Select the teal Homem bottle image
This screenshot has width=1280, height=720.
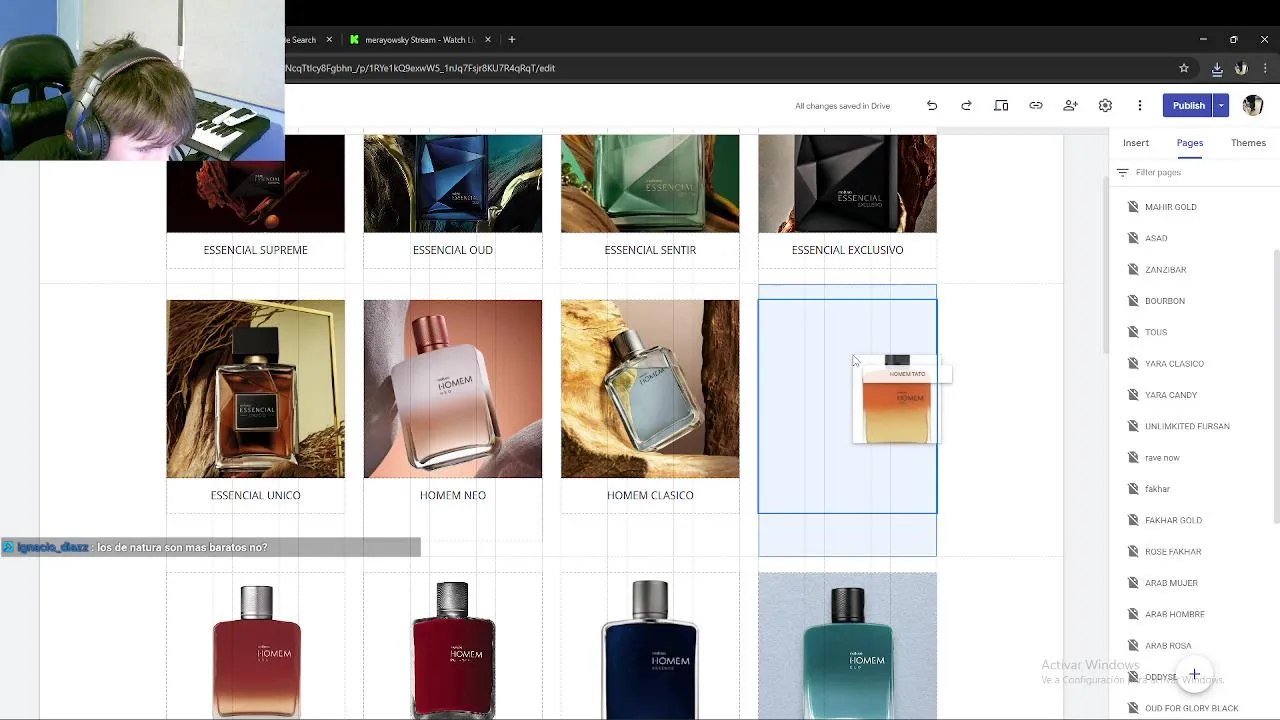847,646
